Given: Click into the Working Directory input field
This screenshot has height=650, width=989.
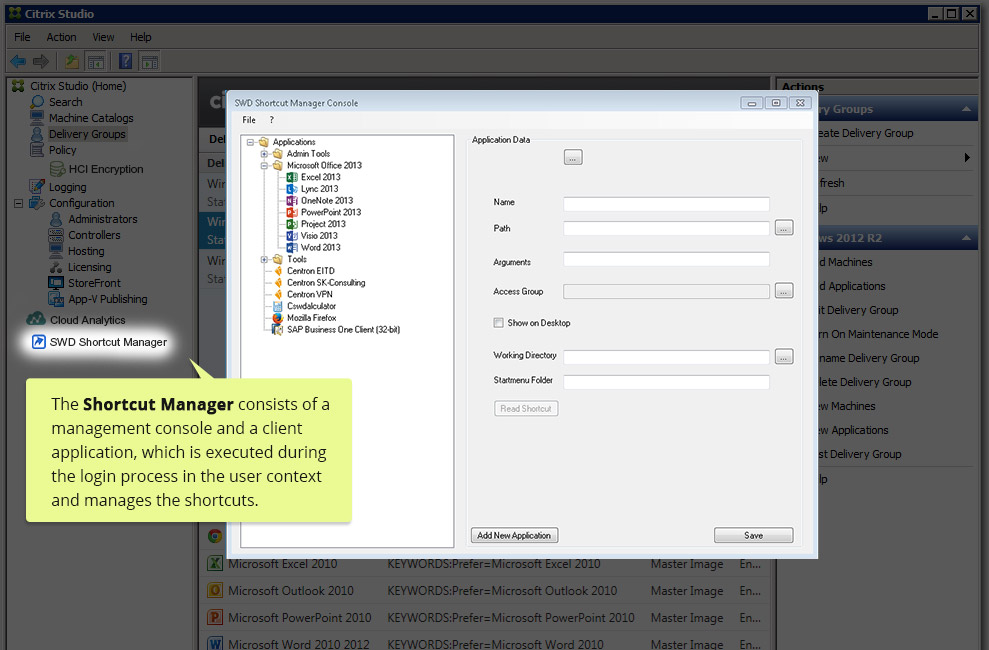Looking at the screenshot, I should [666, 357].
